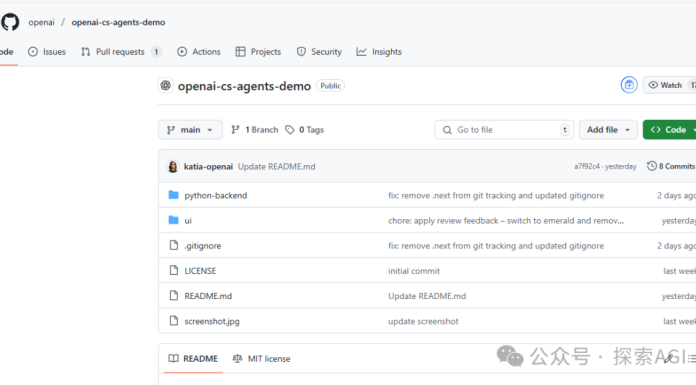Click the commits history clock icon

tap(652, 166)
